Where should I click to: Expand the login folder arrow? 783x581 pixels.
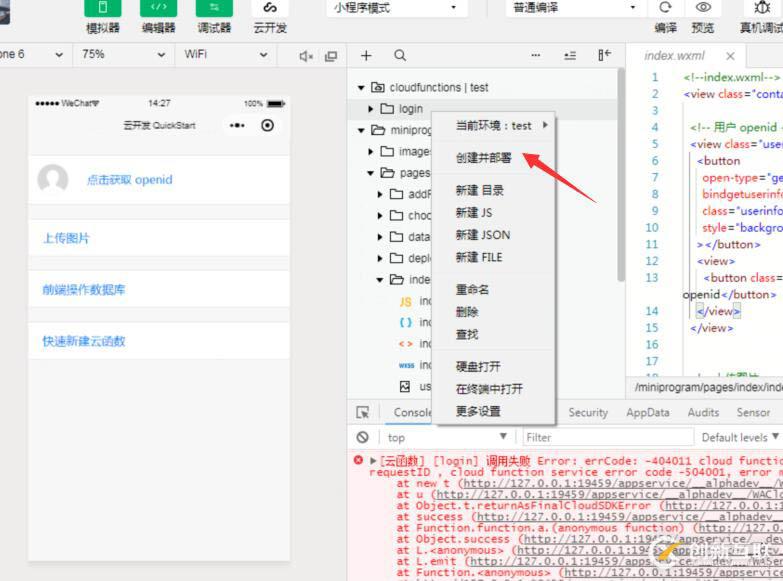(371, 109)
